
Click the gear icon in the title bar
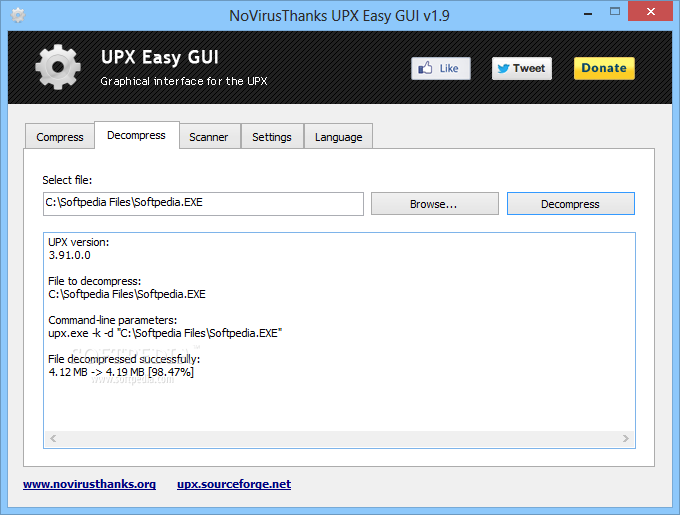(x=18, y=16)
